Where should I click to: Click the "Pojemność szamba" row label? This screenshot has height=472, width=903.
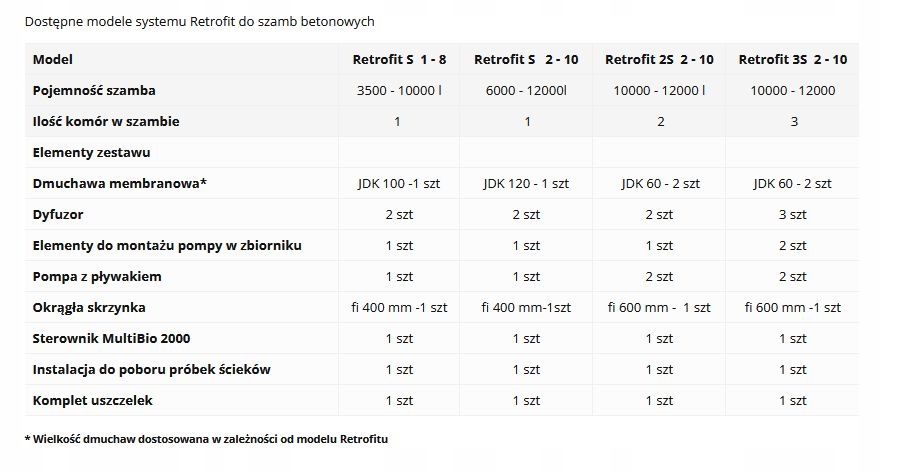tap(94, 91)
